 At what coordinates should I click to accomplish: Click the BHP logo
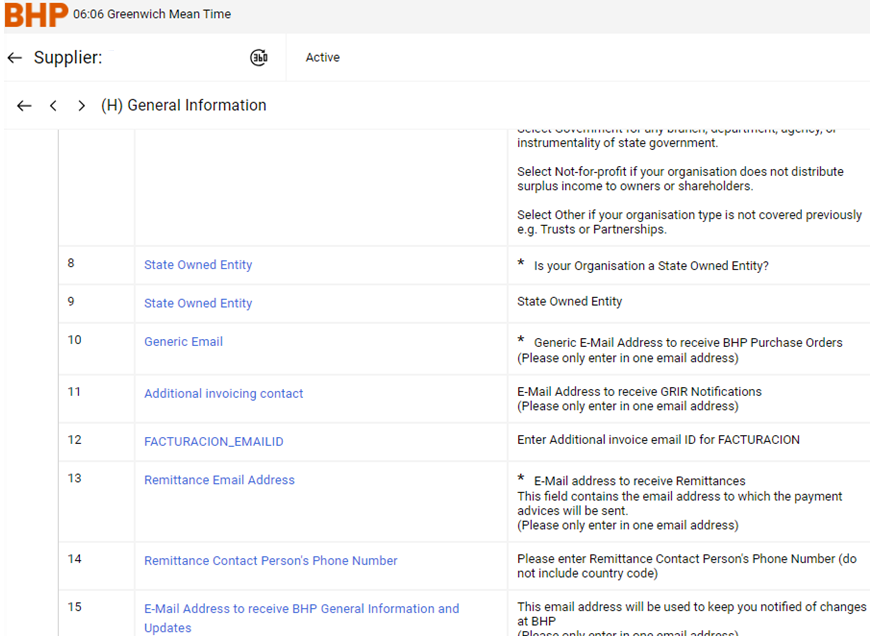coord(36,15)
